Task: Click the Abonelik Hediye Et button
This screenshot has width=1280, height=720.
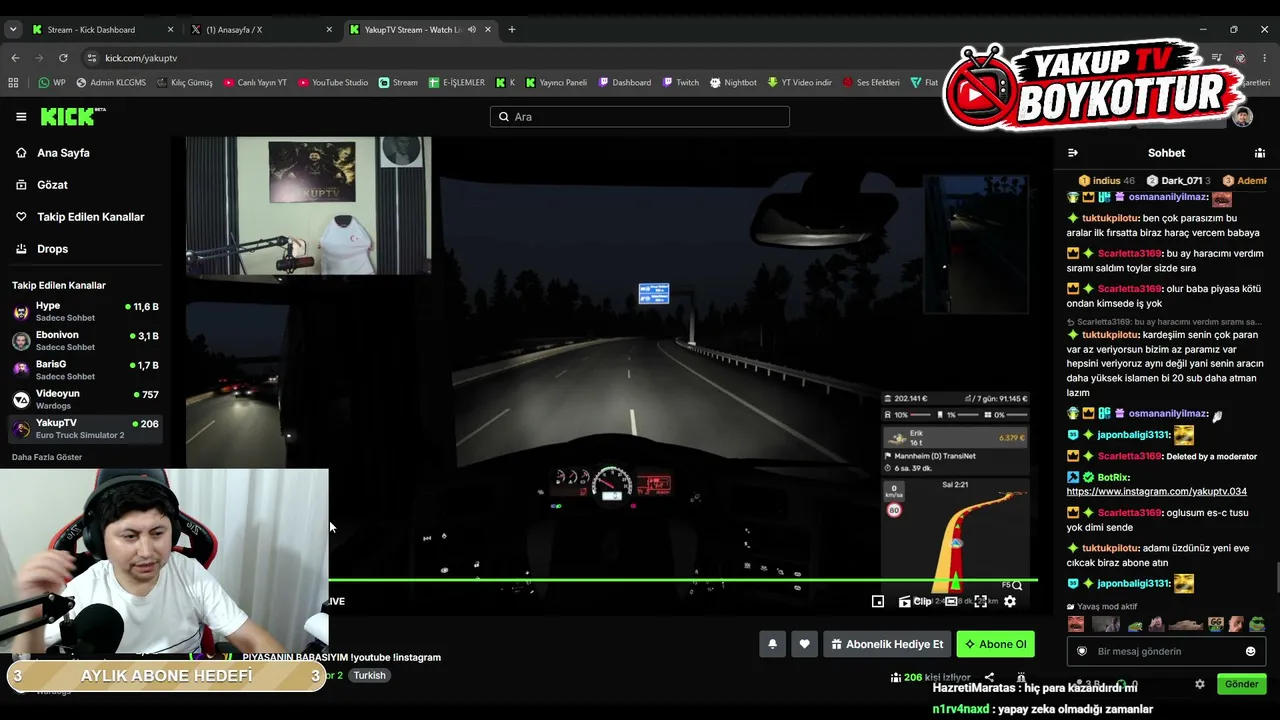Action: click(x=887, y=644)
